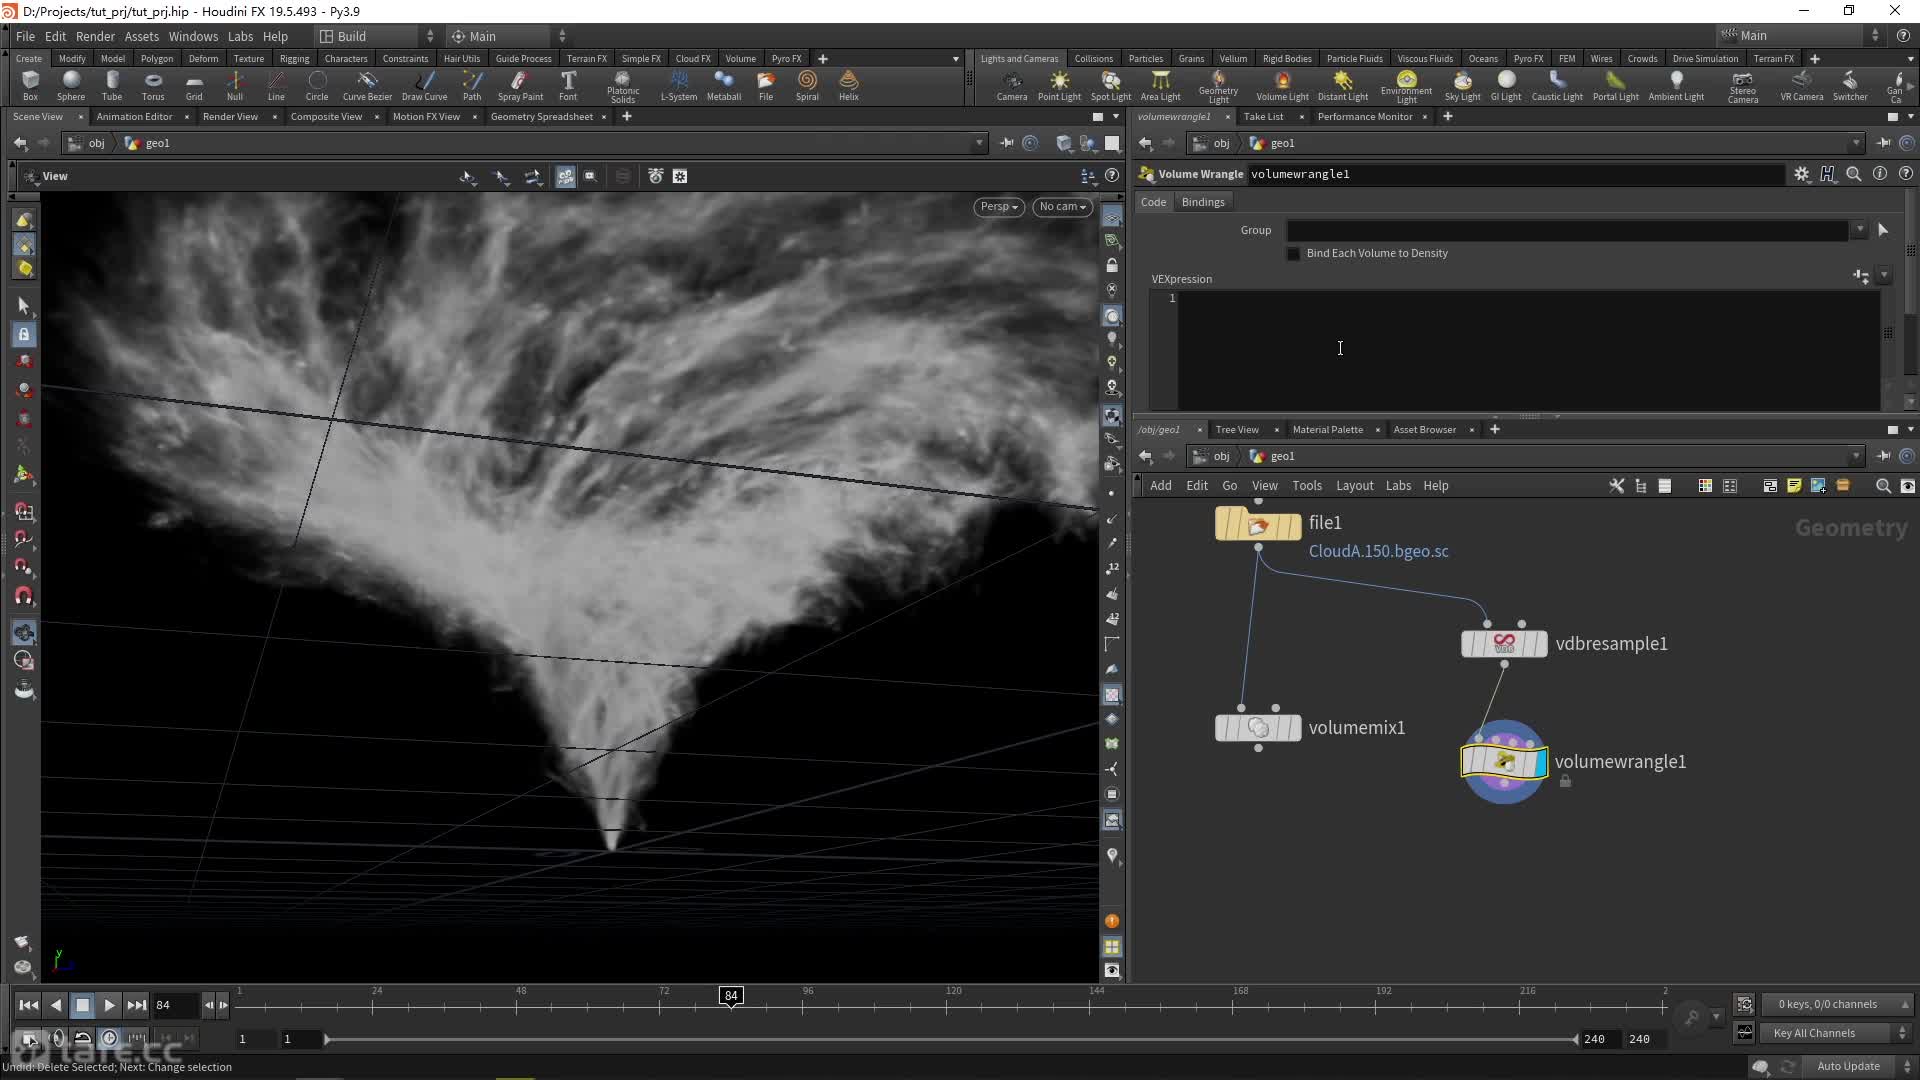The image size is (1920, 1080).
Task: Click the frame range slider bar
Action: click(x=950, y=1039)
